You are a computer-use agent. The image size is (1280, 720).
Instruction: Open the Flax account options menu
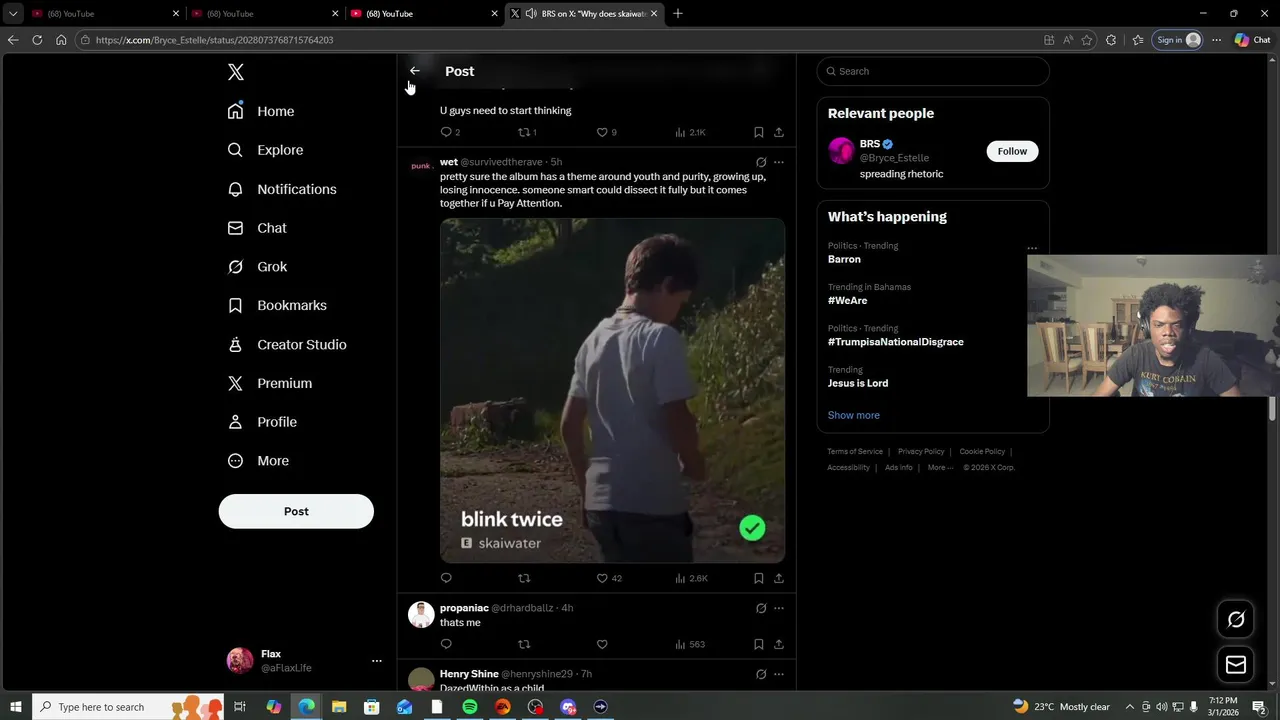[x=377, y=661]
